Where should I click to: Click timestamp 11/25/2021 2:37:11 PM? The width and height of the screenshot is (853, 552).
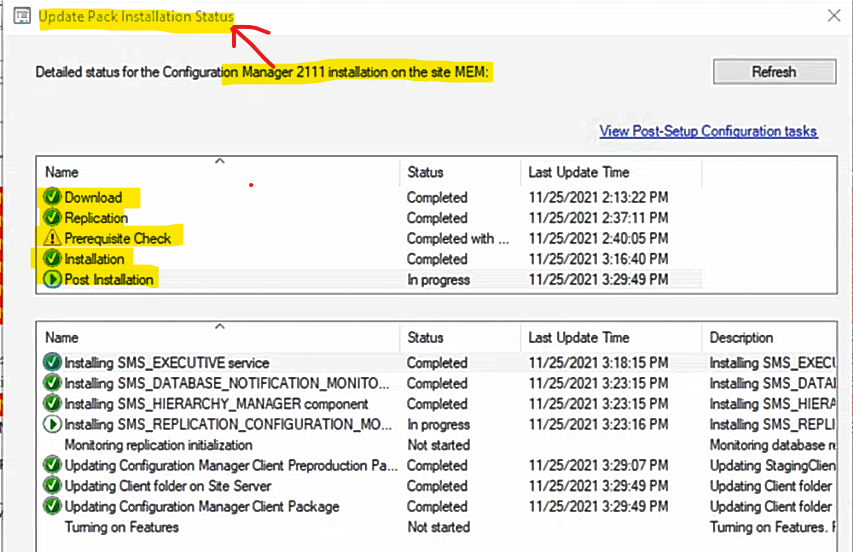598,218
